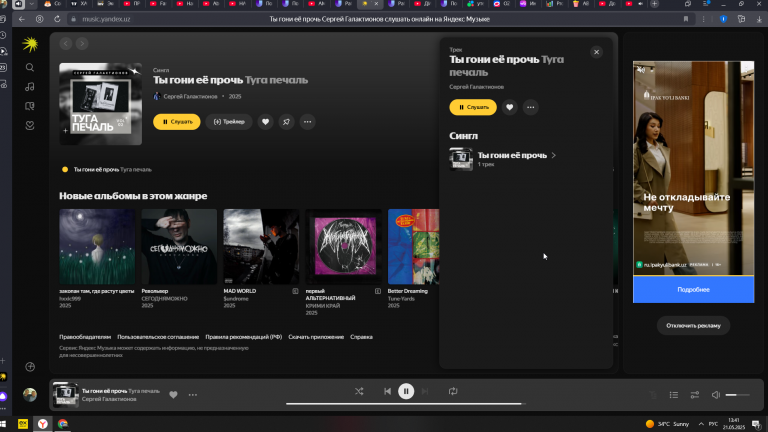The image size is (768, 432).
Task: Open Yandex Browser from the taskbar
Action: (43, 424)
